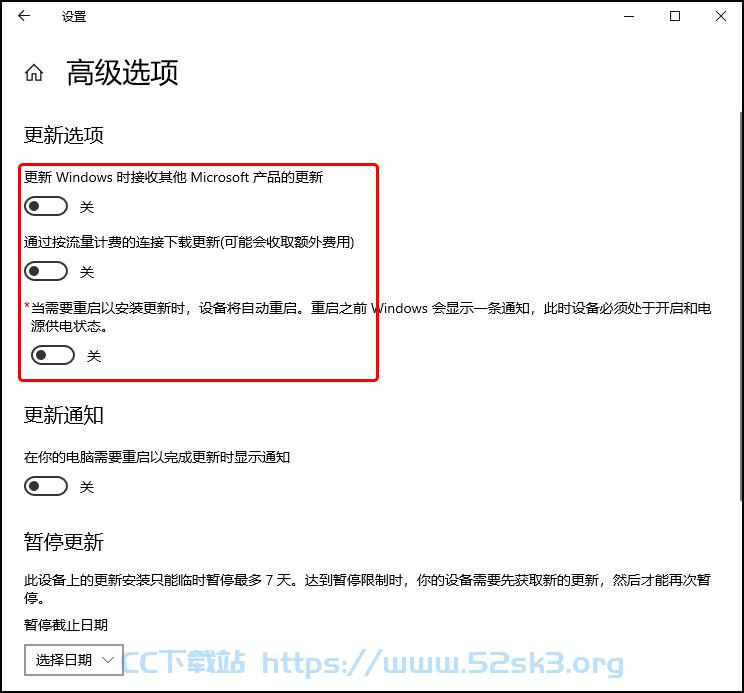Minimize the 设置 window

(629, 17)
